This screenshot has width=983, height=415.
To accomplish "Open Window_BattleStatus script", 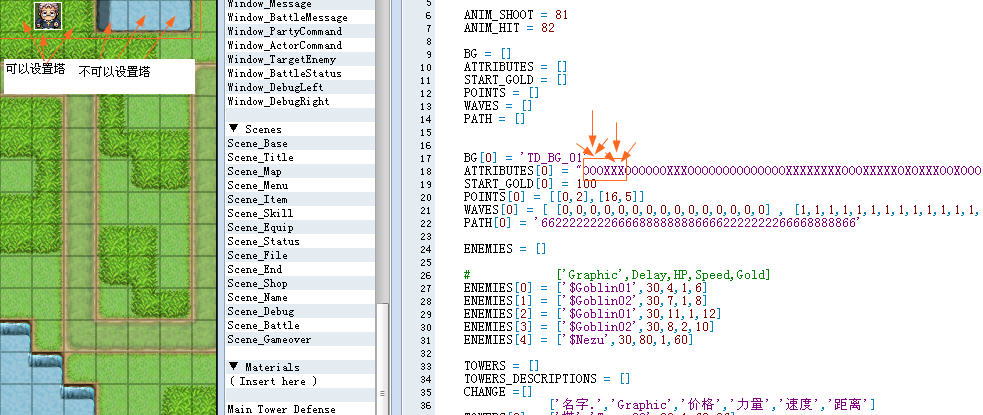I will (x=300, y=73).
